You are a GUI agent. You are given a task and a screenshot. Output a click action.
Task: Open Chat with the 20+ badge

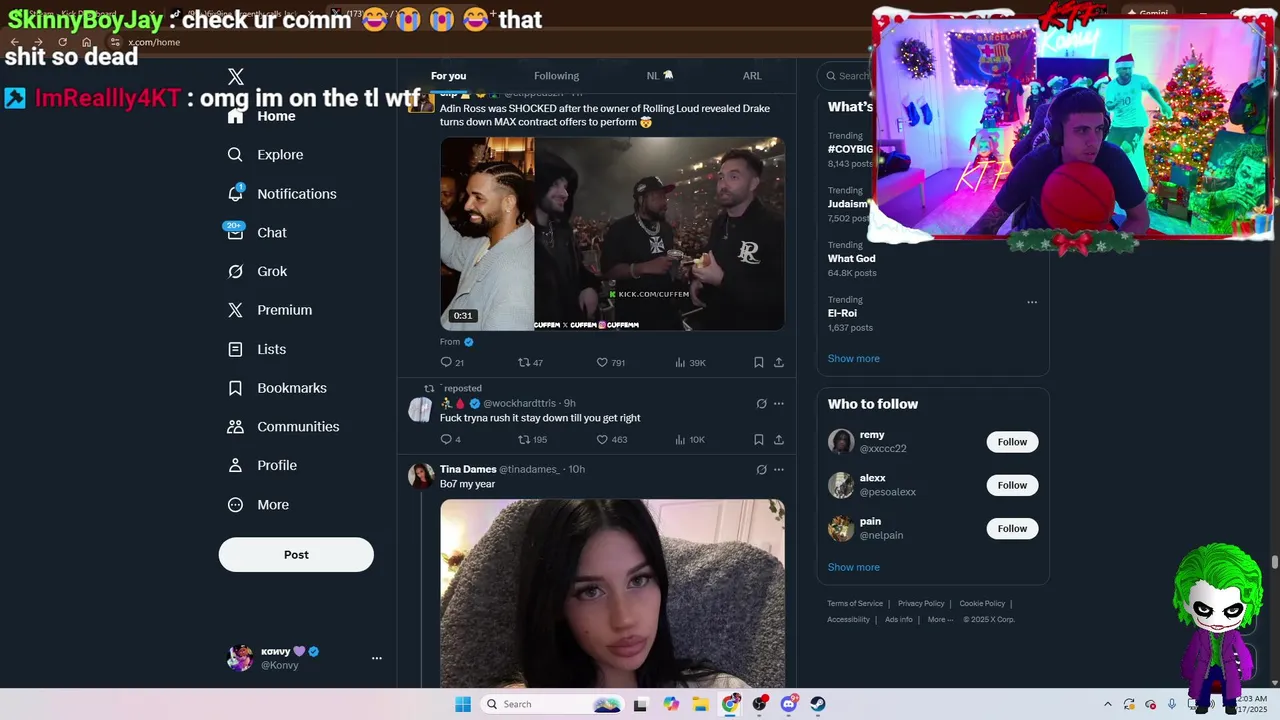(x=257, y=233)
